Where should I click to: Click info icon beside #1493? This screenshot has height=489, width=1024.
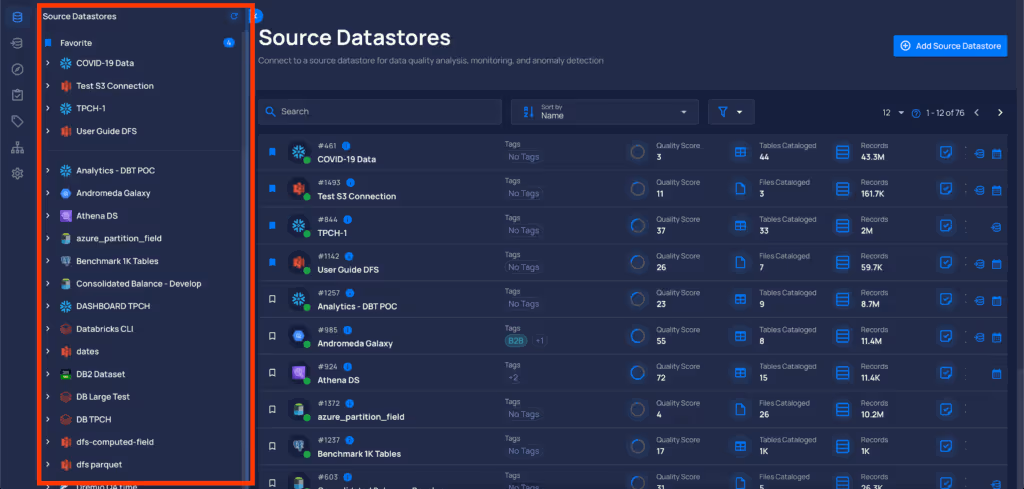pos(351,183)
